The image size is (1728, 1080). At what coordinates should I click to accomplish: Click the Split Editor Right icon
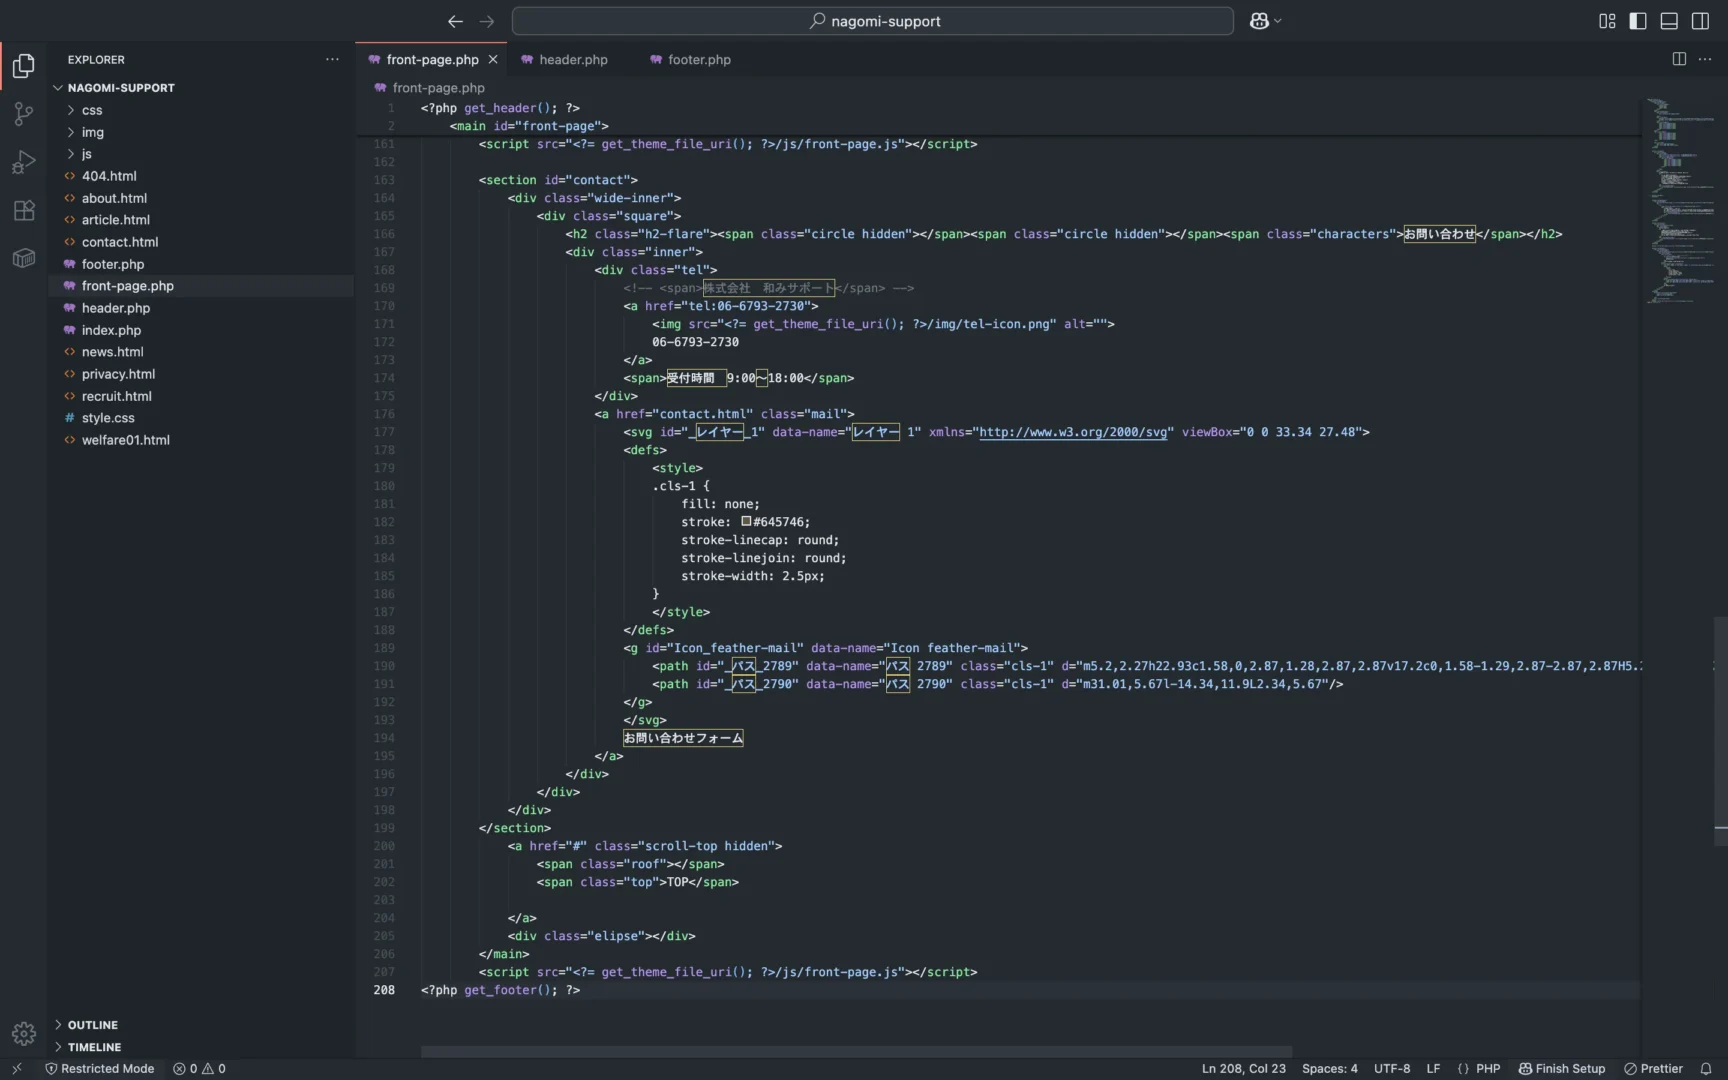point(1679,59)
